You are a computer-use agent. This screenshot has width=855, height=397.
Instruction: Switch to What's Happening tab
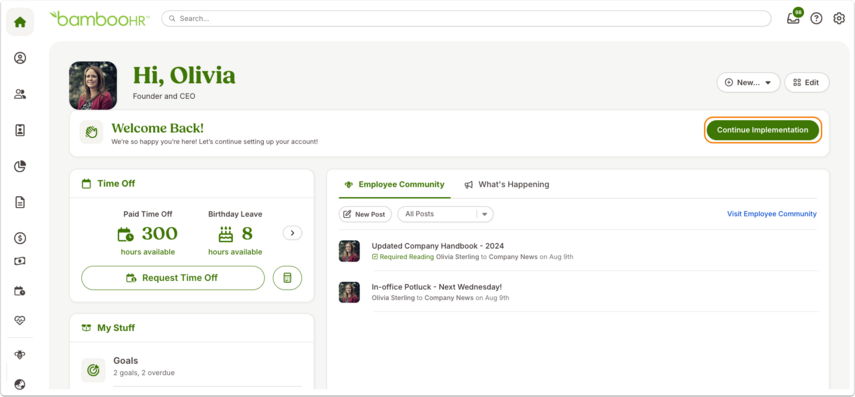coord(507,184)
